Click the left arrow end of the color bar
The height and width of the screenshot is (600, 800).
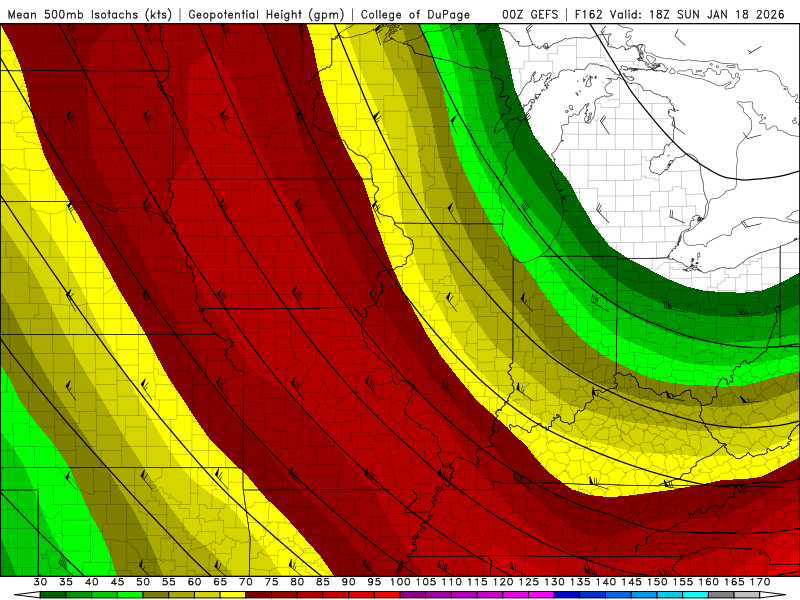click(x=27, y=595)
